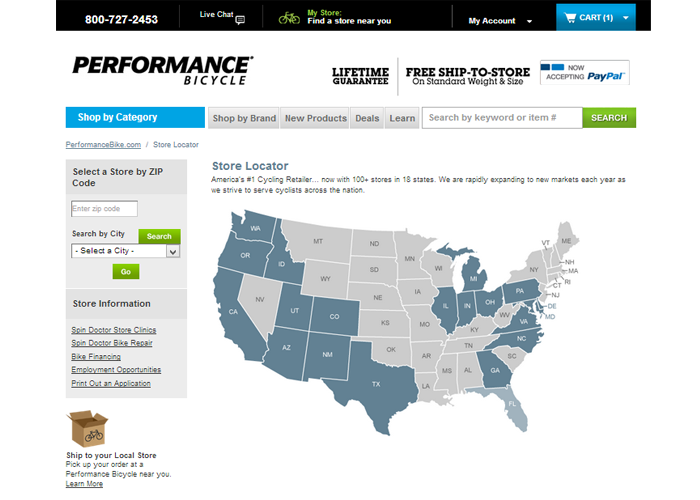Click the Free Ship-To-Store banner
The width and height of the screenshot is (700, 500).
pos(468,76)
